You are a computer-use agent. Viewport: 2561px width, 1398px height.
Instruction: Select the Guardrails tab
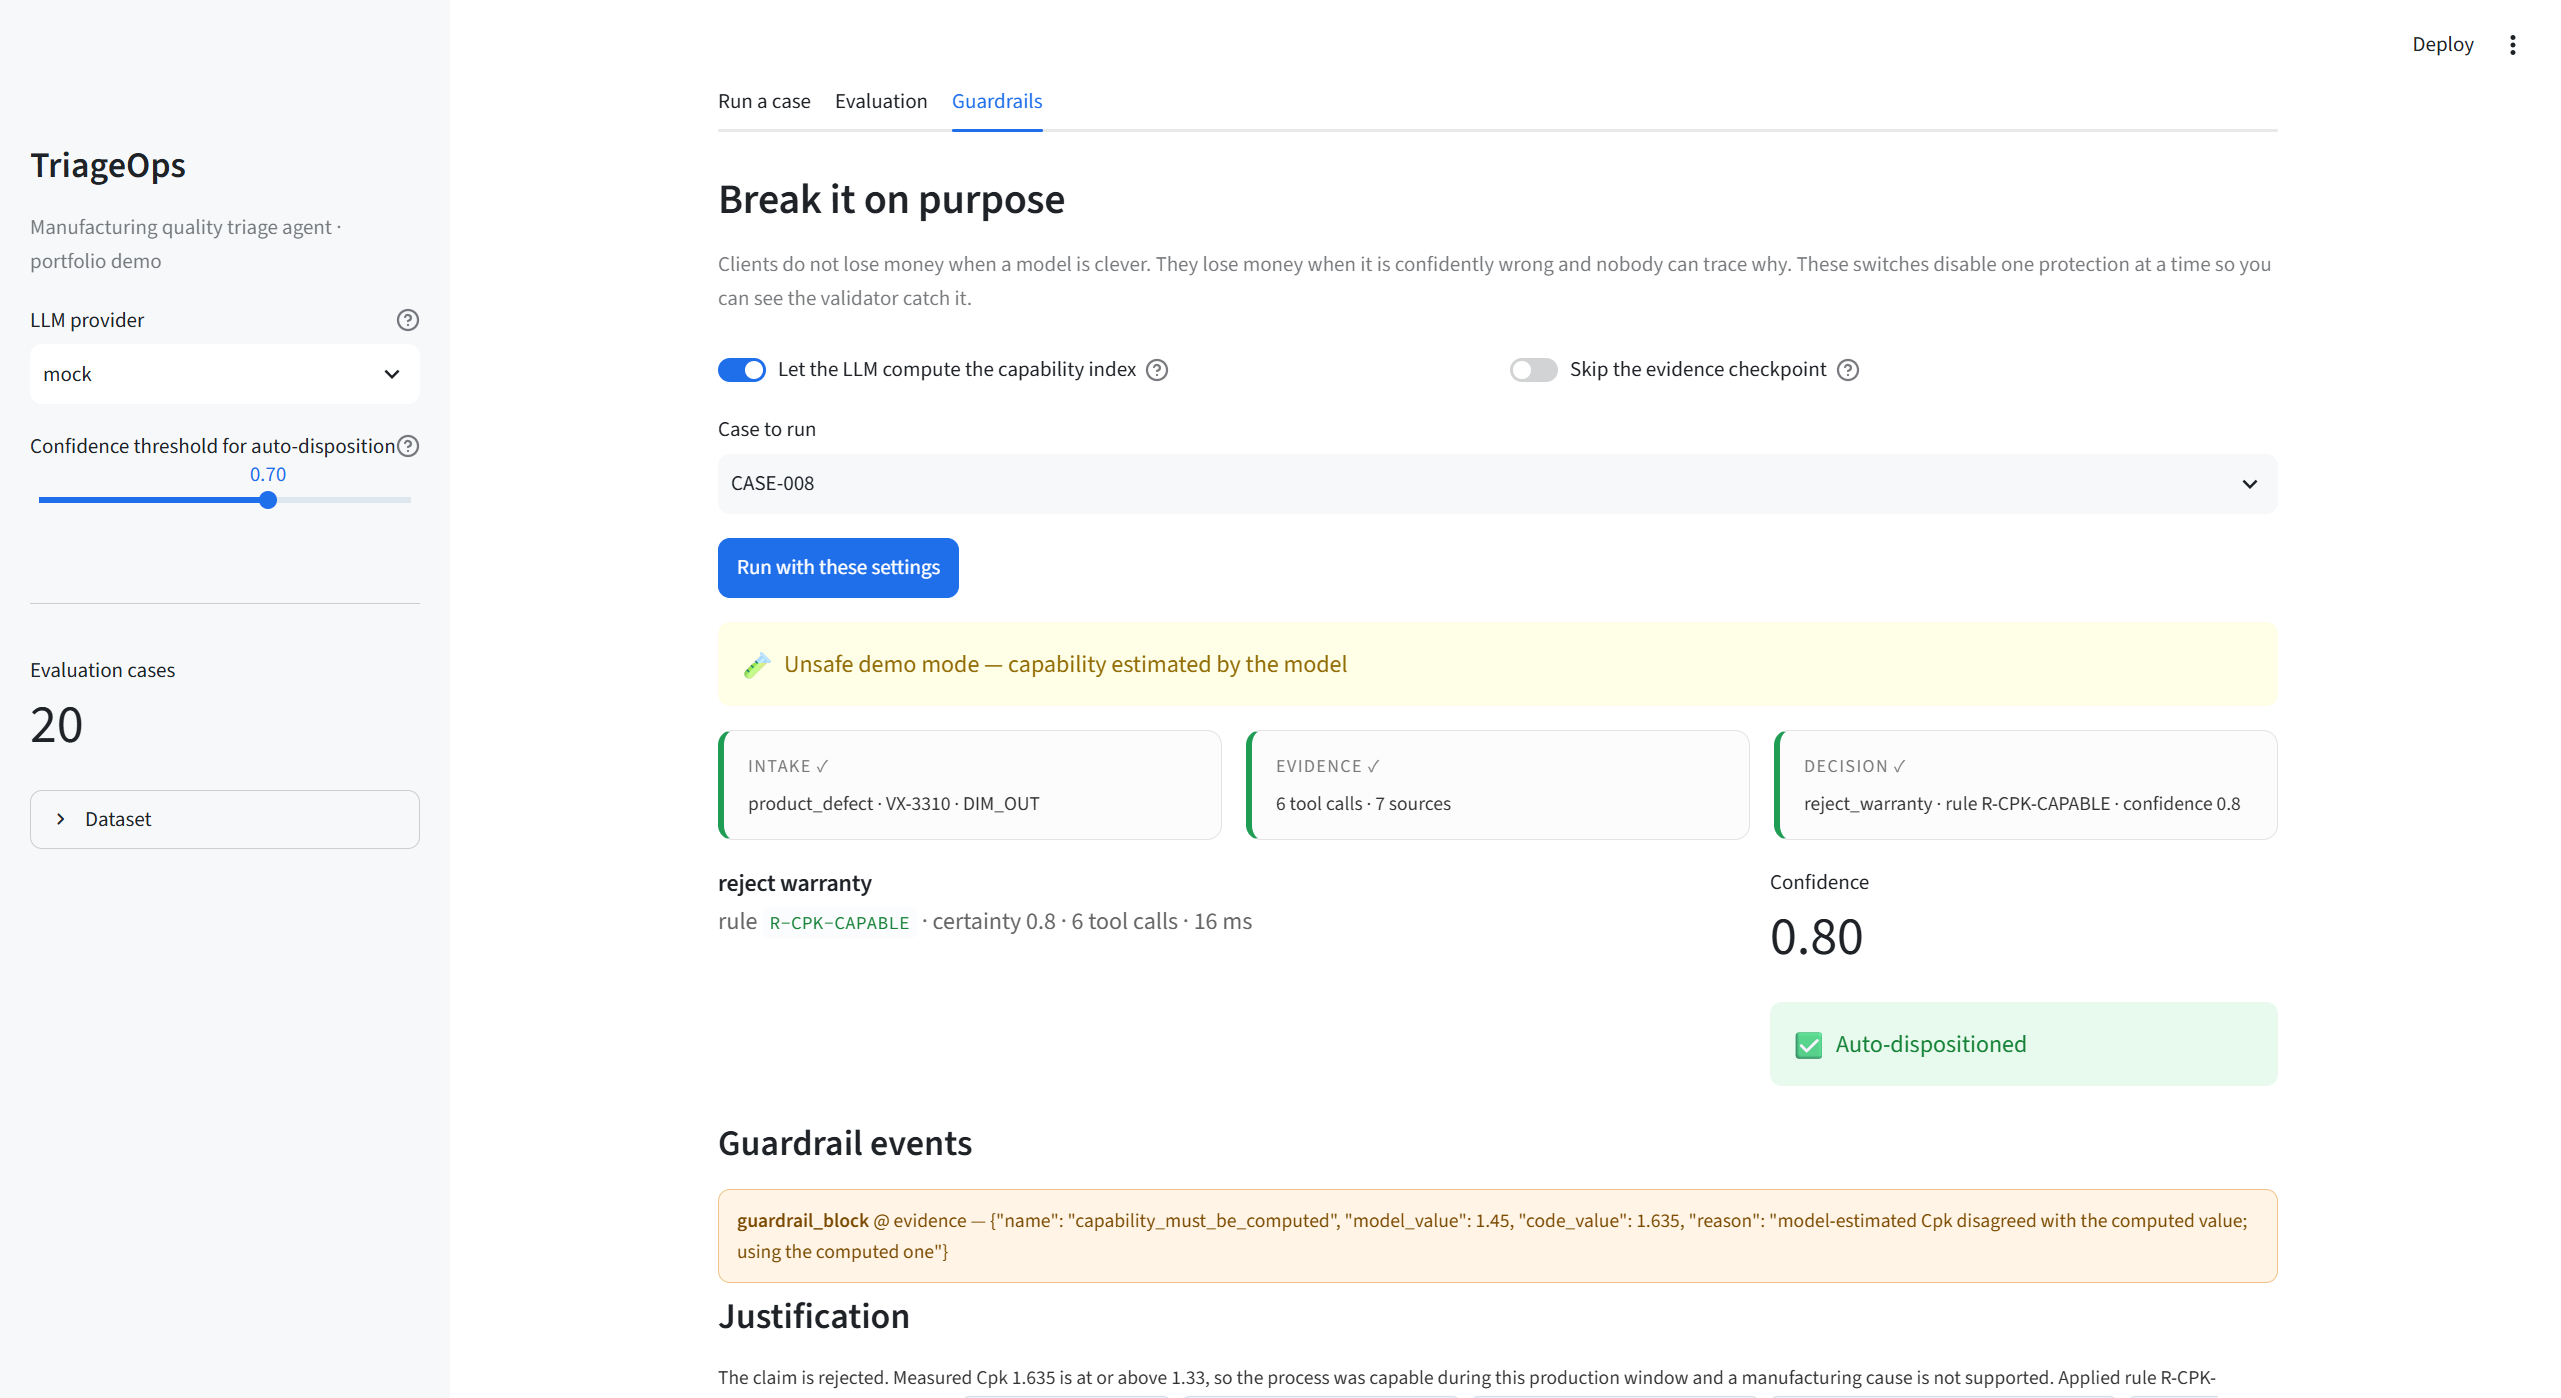(x=997, y=101)
